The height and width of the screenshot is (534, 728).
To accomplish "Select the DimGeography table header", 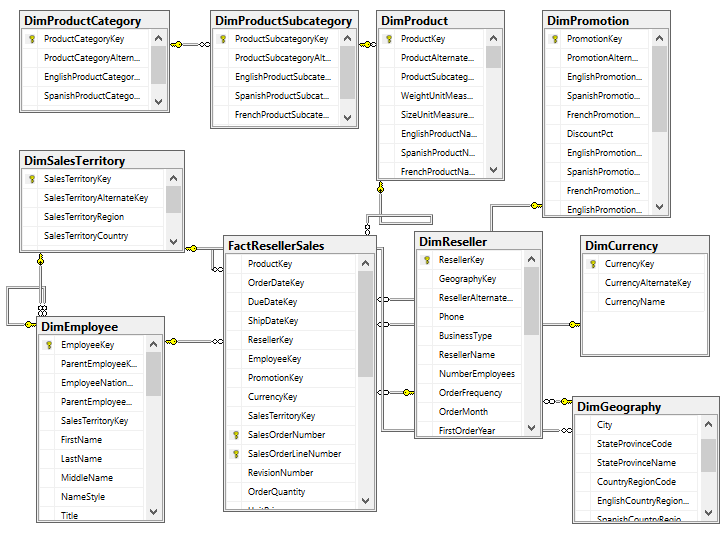I will pos(645,407).
